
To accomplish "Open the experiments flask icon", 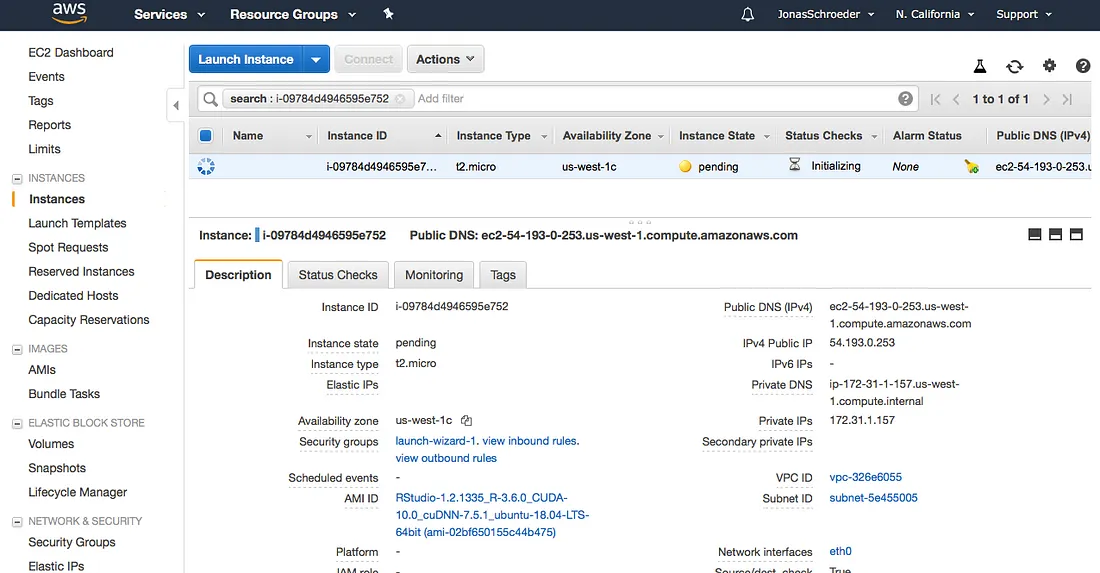I will pos(980,66).
